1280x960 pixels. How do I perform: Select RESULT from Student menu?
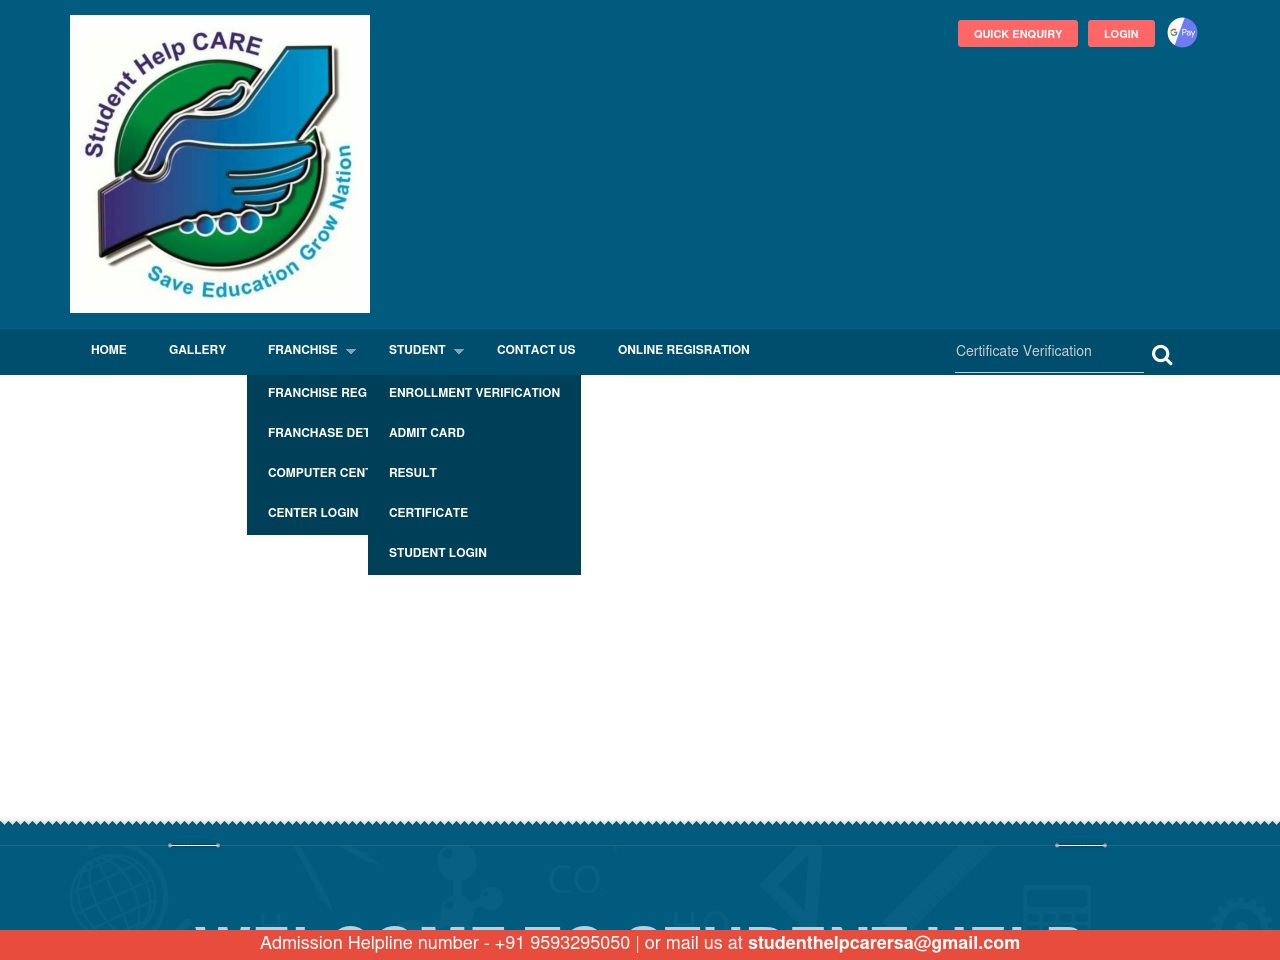click(x=474, y=473)
